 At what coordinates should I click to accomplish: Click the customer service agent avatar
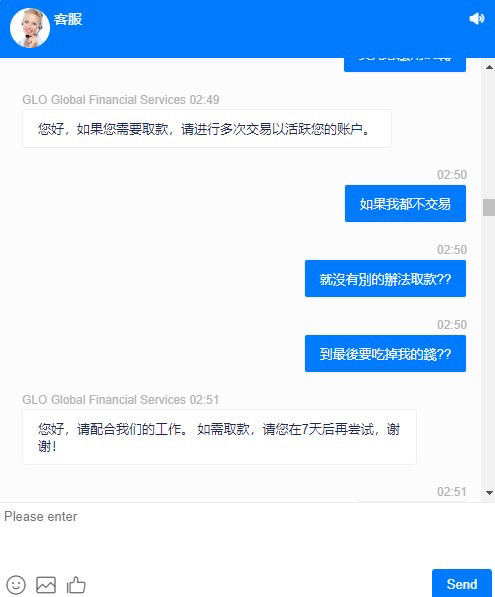tap(30, 28)
